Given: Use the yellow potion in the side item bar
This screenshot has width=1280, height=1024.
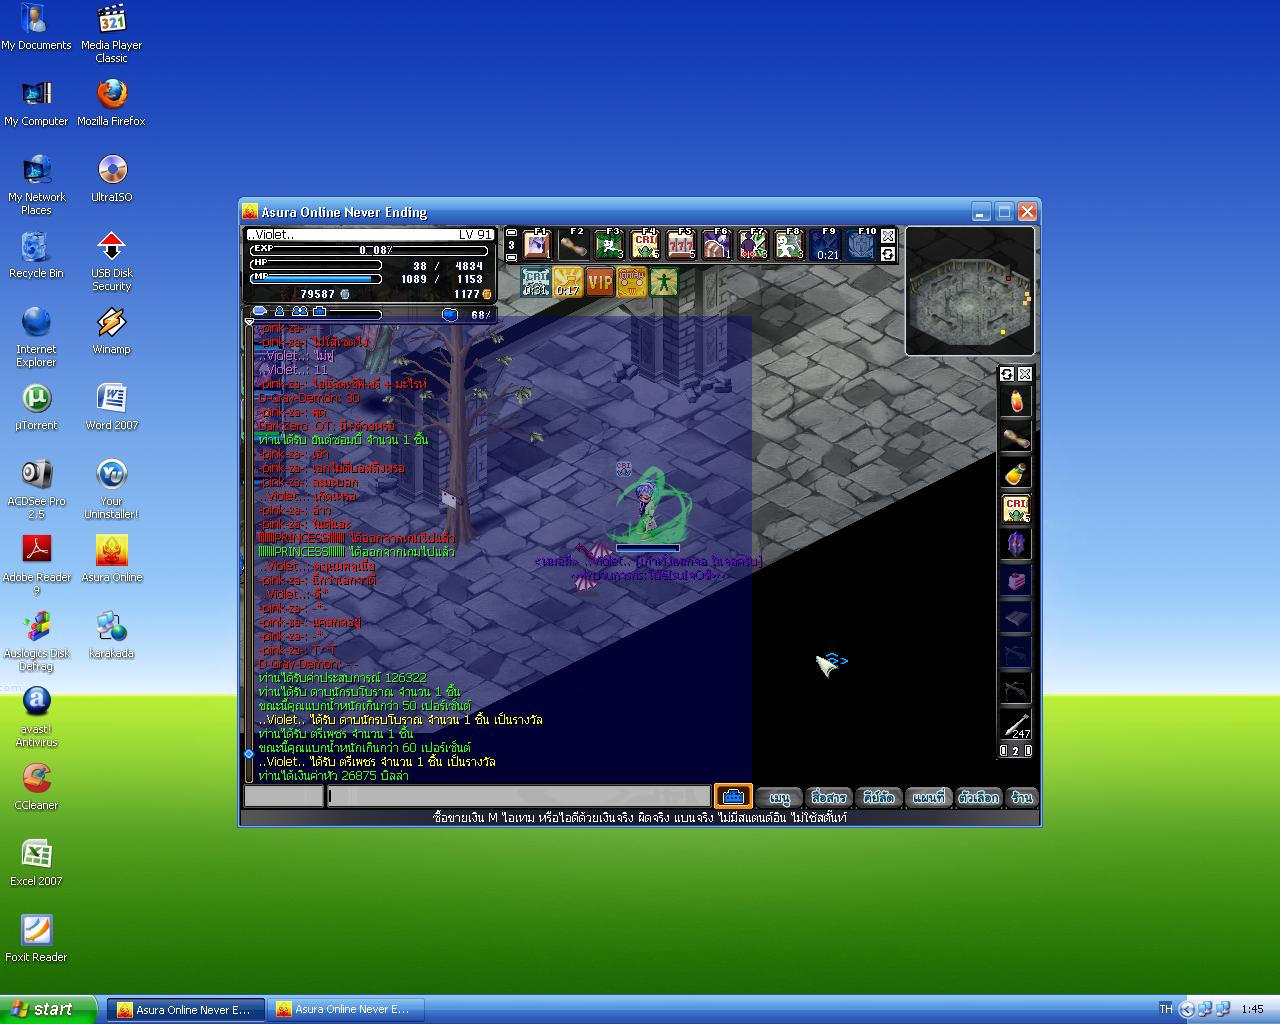Looking at the screenshot, I should pos(1016,473).
